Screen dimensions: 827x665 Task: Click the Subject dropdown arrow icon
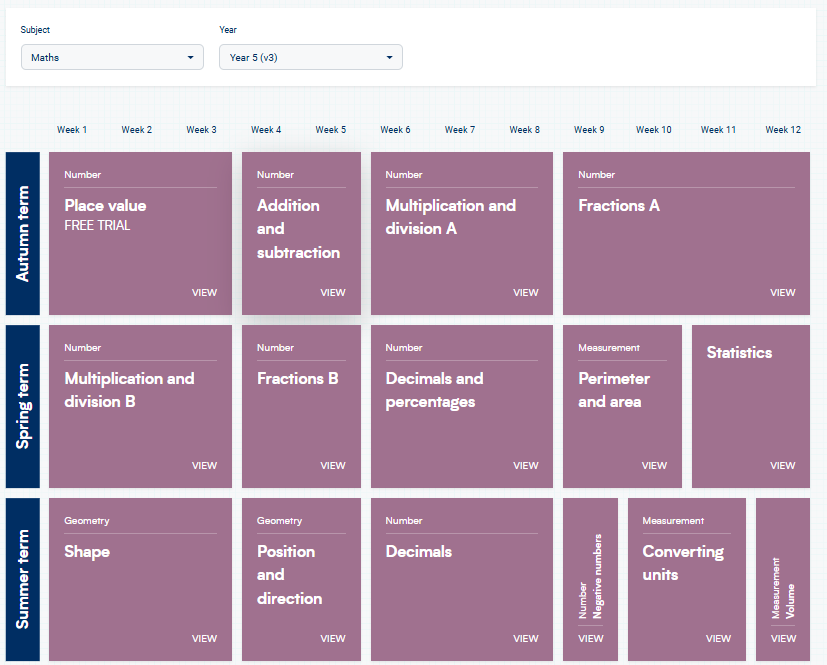pyautogui.click(x=190, y=57)
